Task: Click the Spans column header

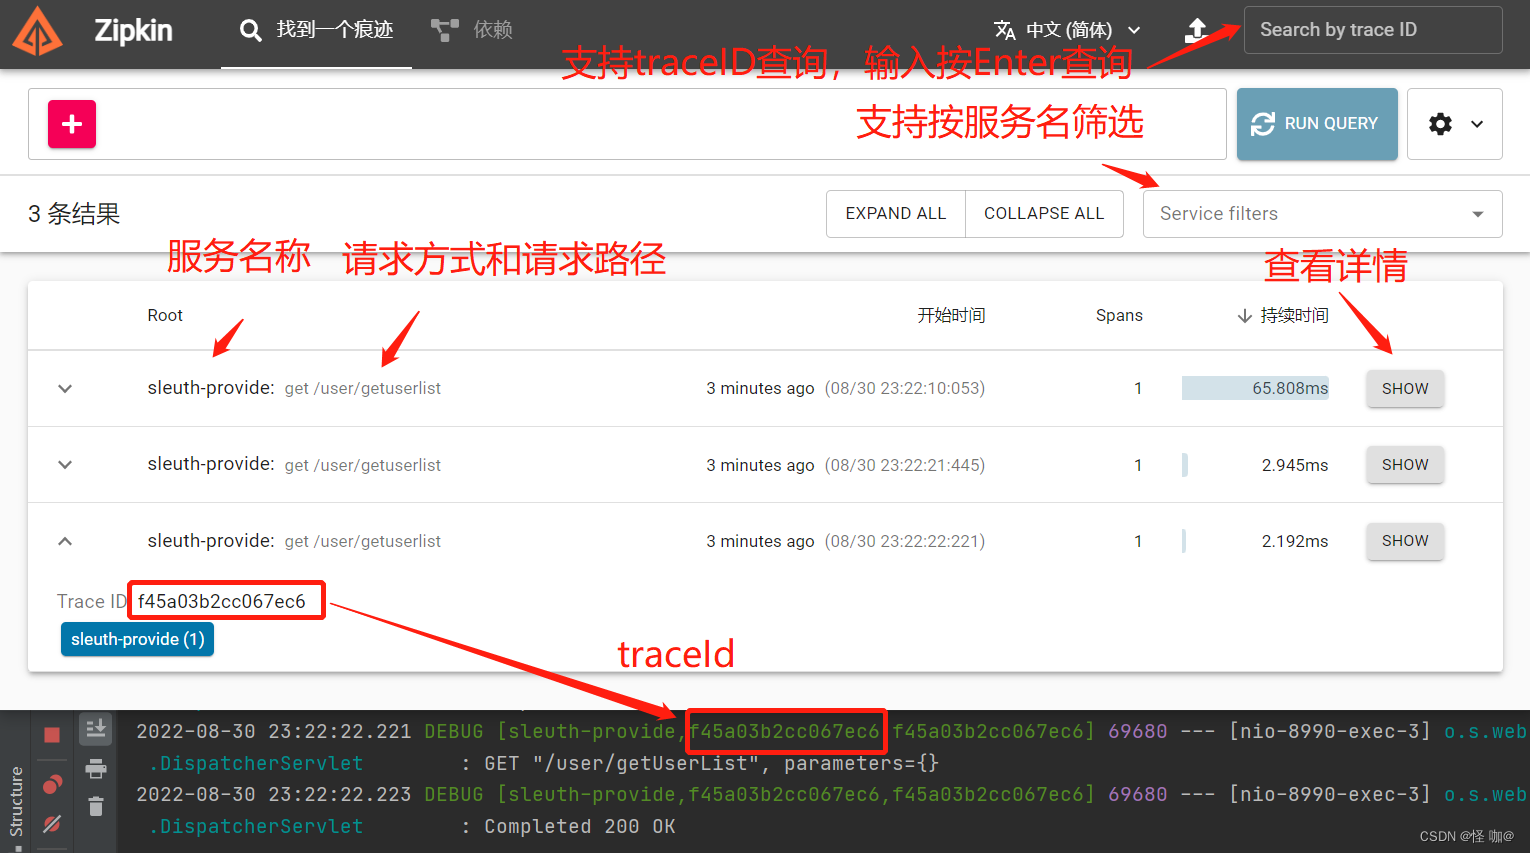Action: point(1119,316)
